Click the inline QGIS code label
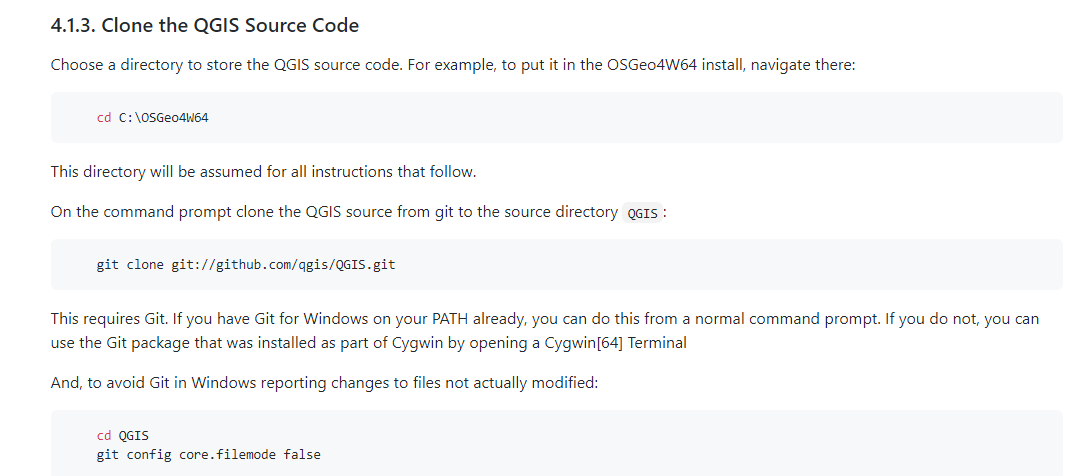The image size is (1087, 476). click(641, 213)
